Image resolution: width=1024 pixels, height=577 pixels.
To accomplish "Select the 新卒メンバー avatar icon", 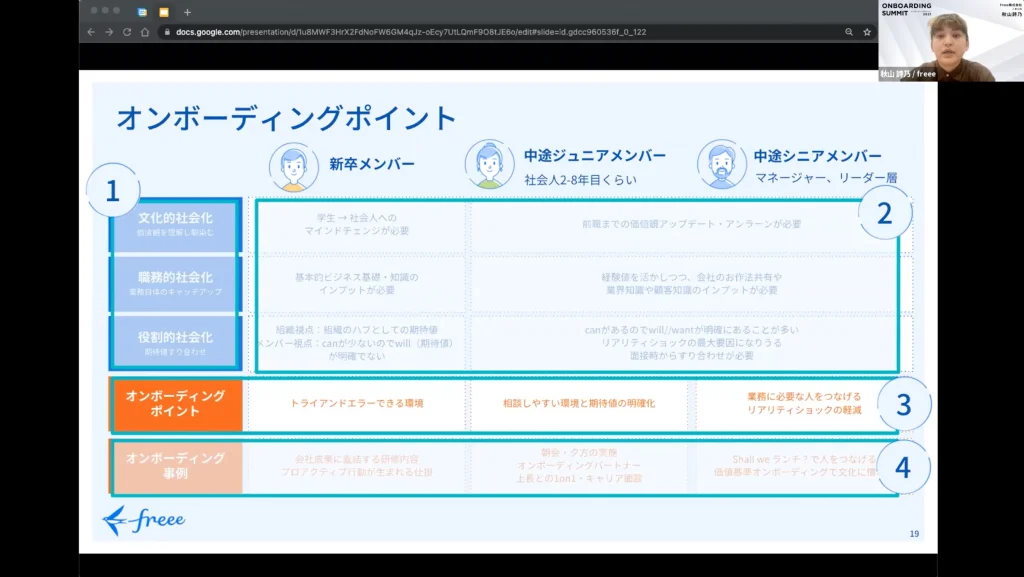I will [x=294, y=166].
